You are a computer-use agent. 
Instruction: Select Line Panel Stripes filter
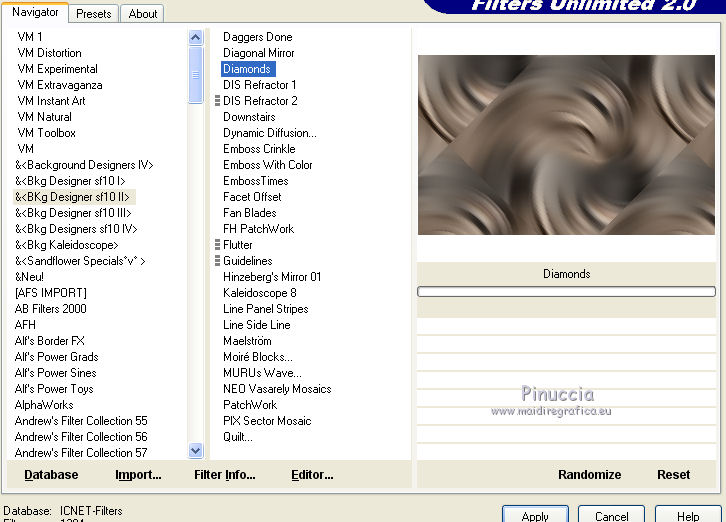266,309
